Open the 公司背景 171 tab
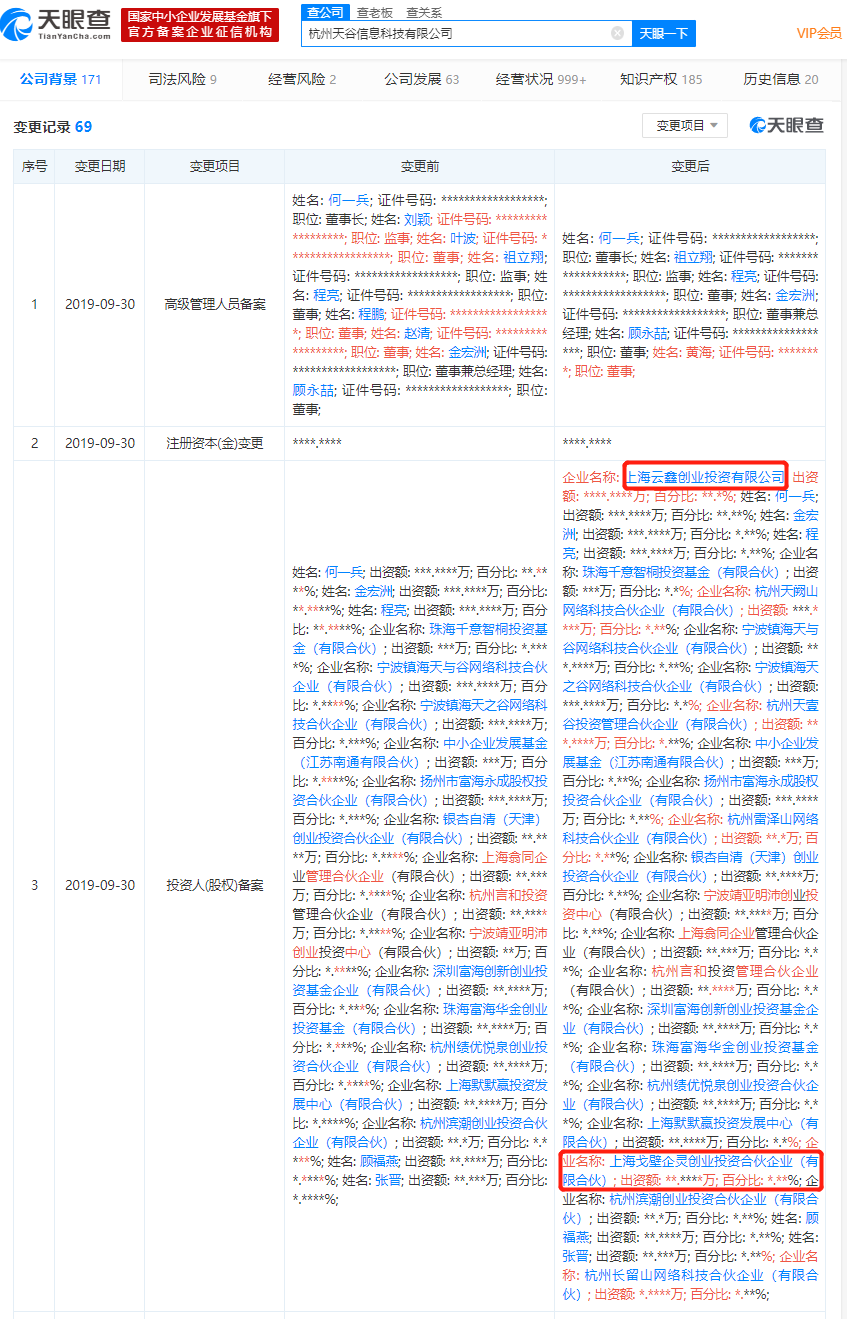Viewport: 847px width, 1319px height. coord(60,79)
